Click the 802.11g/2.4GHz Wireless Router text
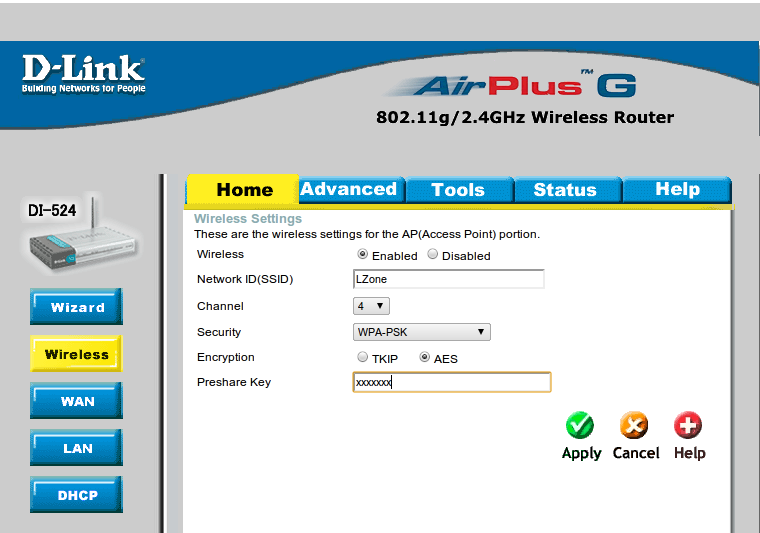The image size is (760, 533). tap(525, 117)
